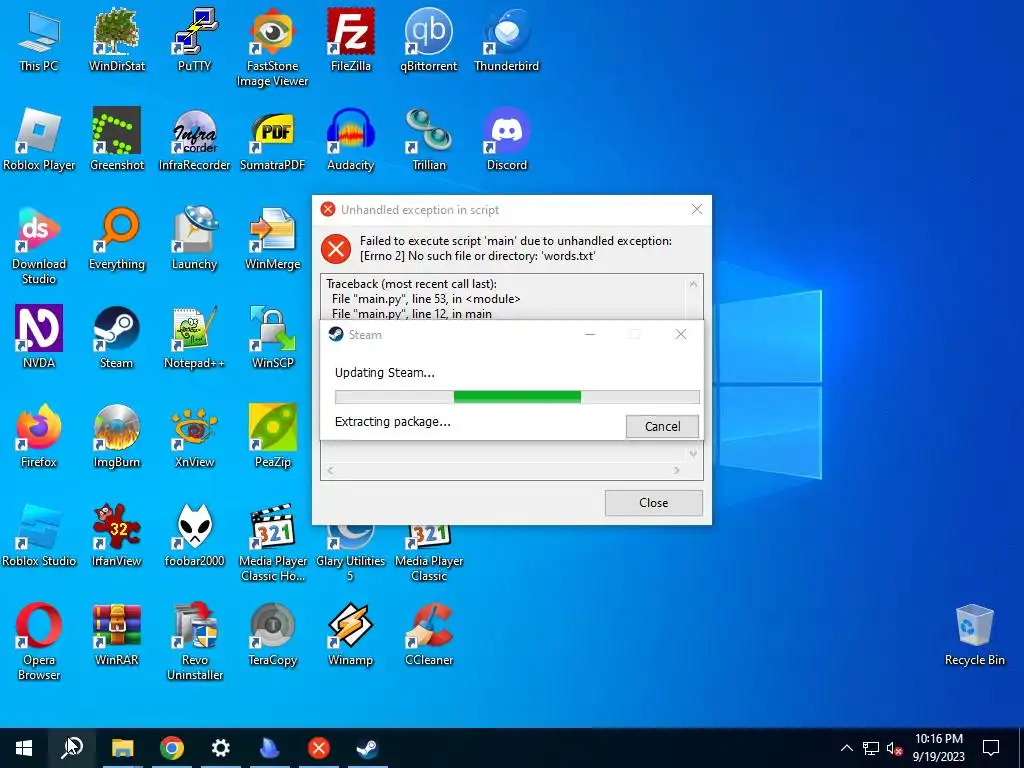Select the PuTTY desktop shortcut
The height and width of the screenshot is (768, 1024).
pyautogui.click(x=195, y=40)
